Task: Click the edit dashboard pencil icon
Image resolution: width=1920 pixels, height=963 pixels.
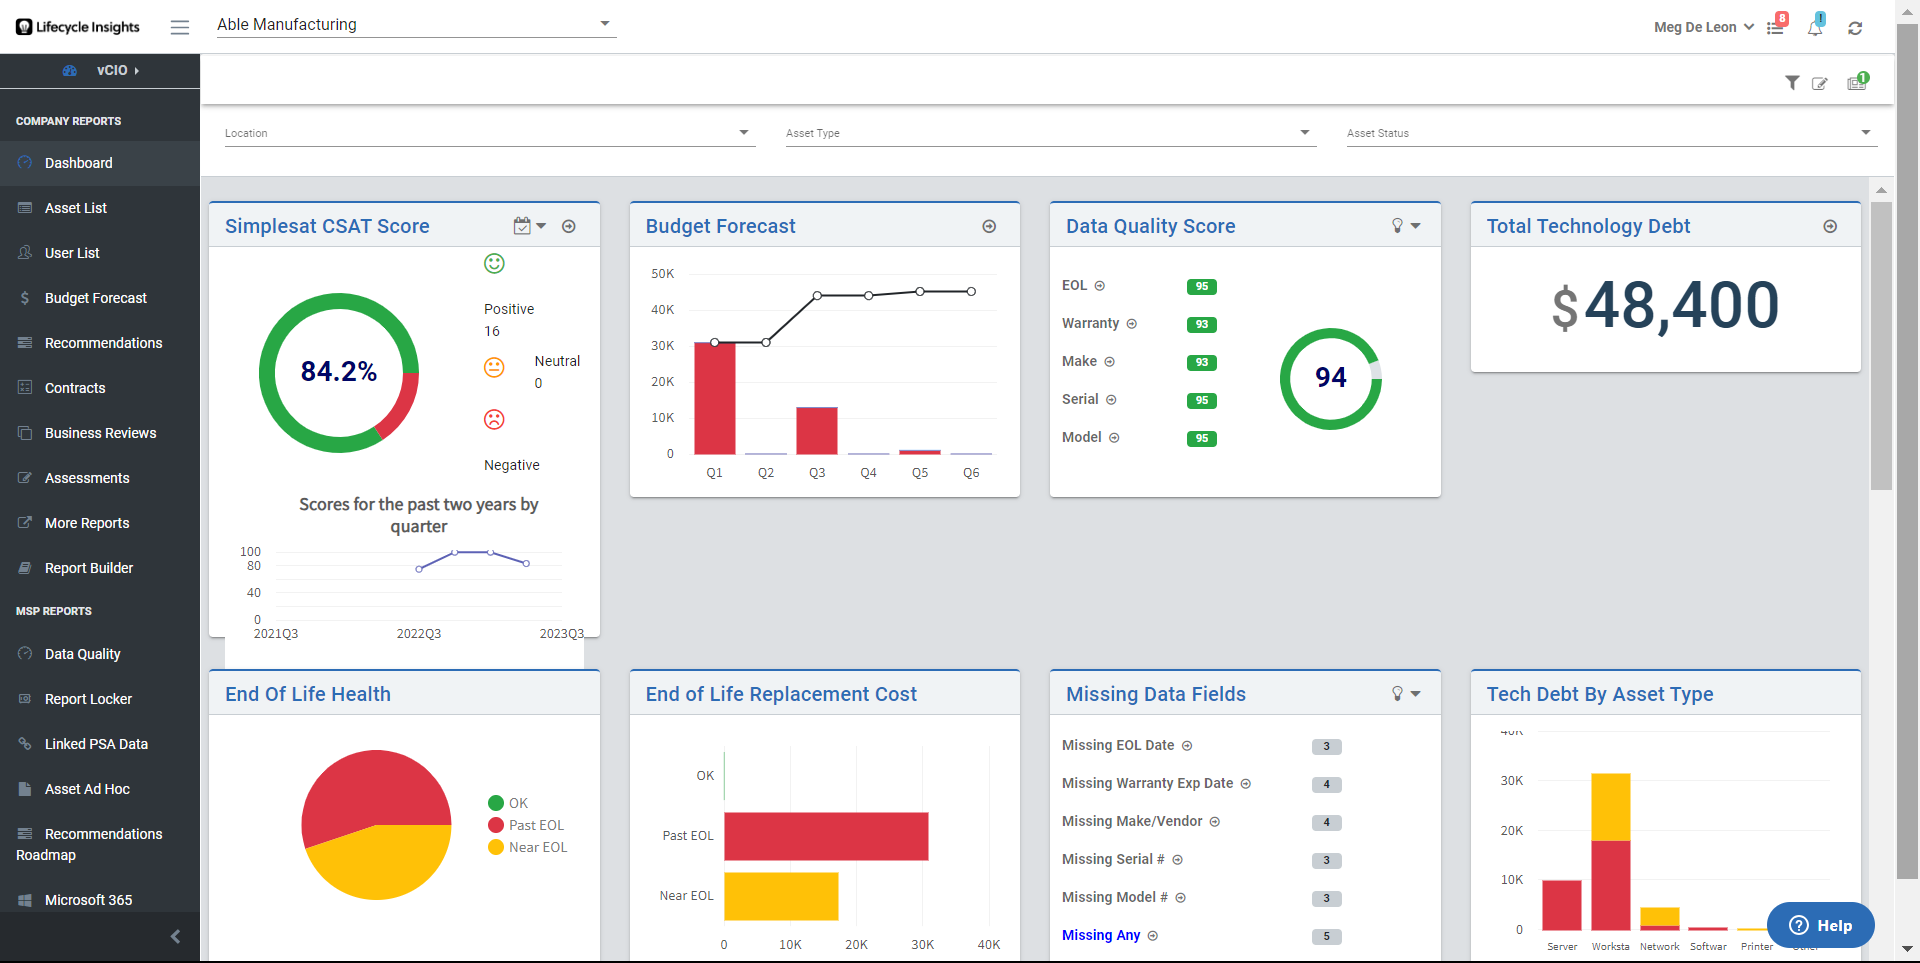Action: pos(1820,84)
